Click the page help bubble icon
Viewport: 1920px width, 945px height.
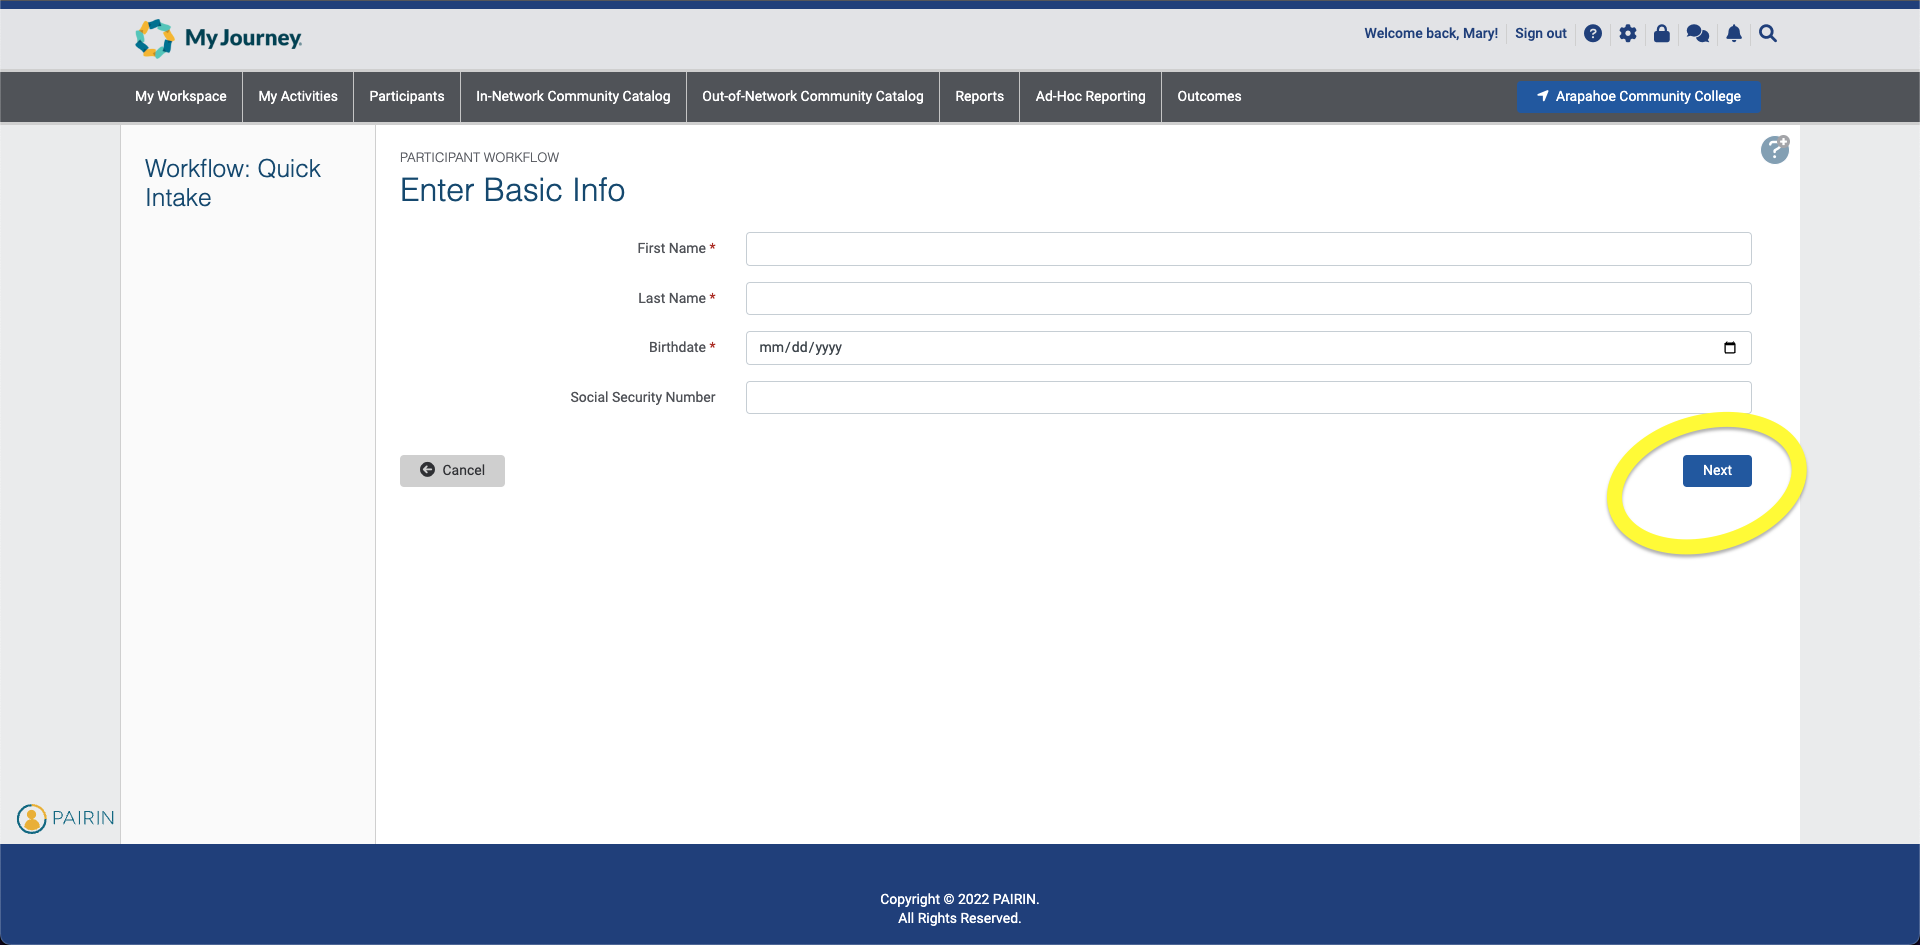click(1774, 150)
